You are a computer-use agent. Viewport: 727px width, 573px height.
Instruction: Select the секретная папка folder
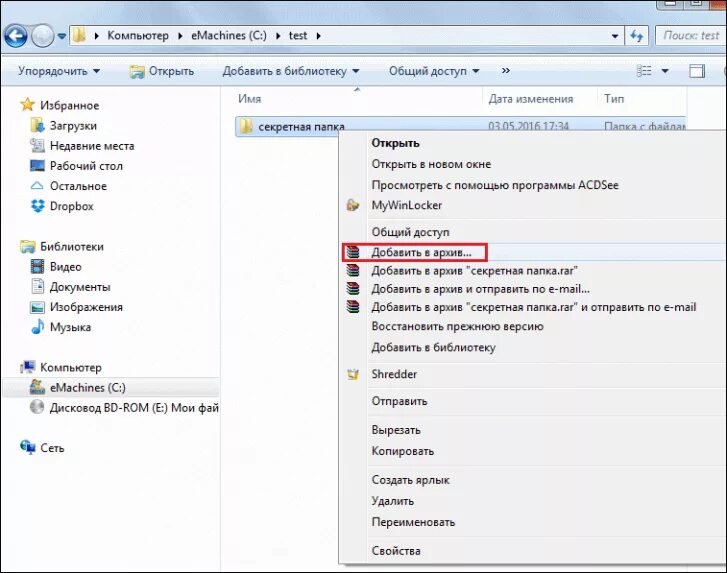click(301, 126)
